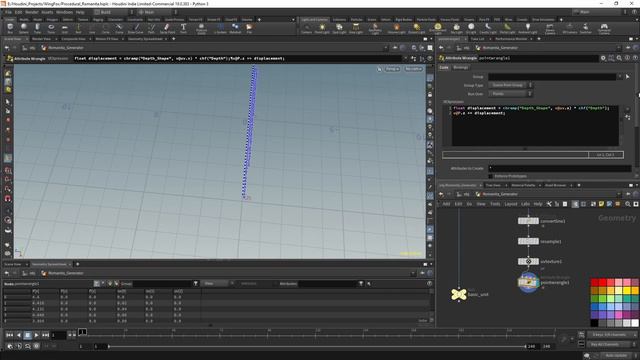Screen dimensions: 640x360
Task: Click the Attributes to Create field
Action: point(560,168)
